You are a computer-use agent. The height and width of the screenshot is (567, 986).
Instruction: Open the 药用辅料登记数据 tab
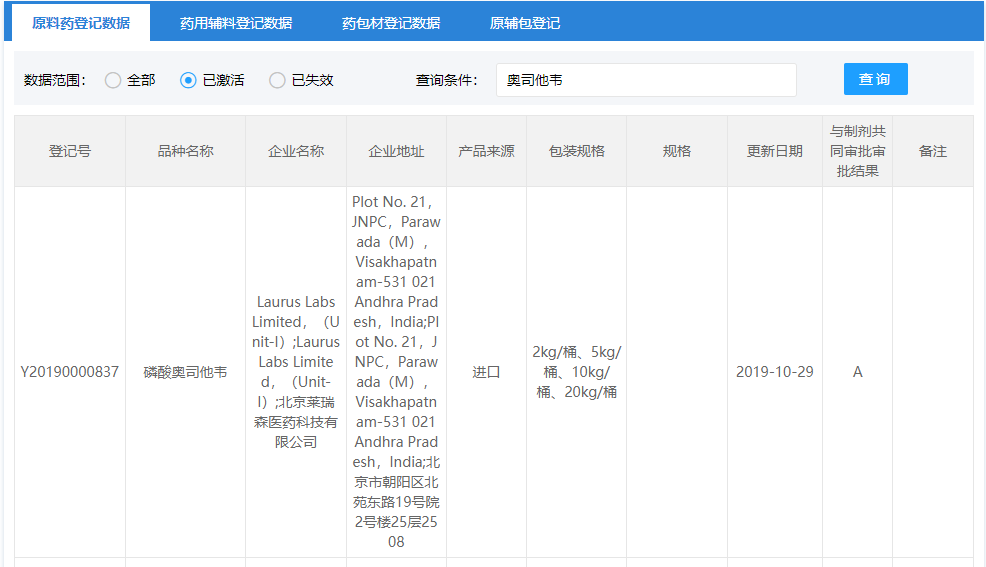tap(236, 23)
